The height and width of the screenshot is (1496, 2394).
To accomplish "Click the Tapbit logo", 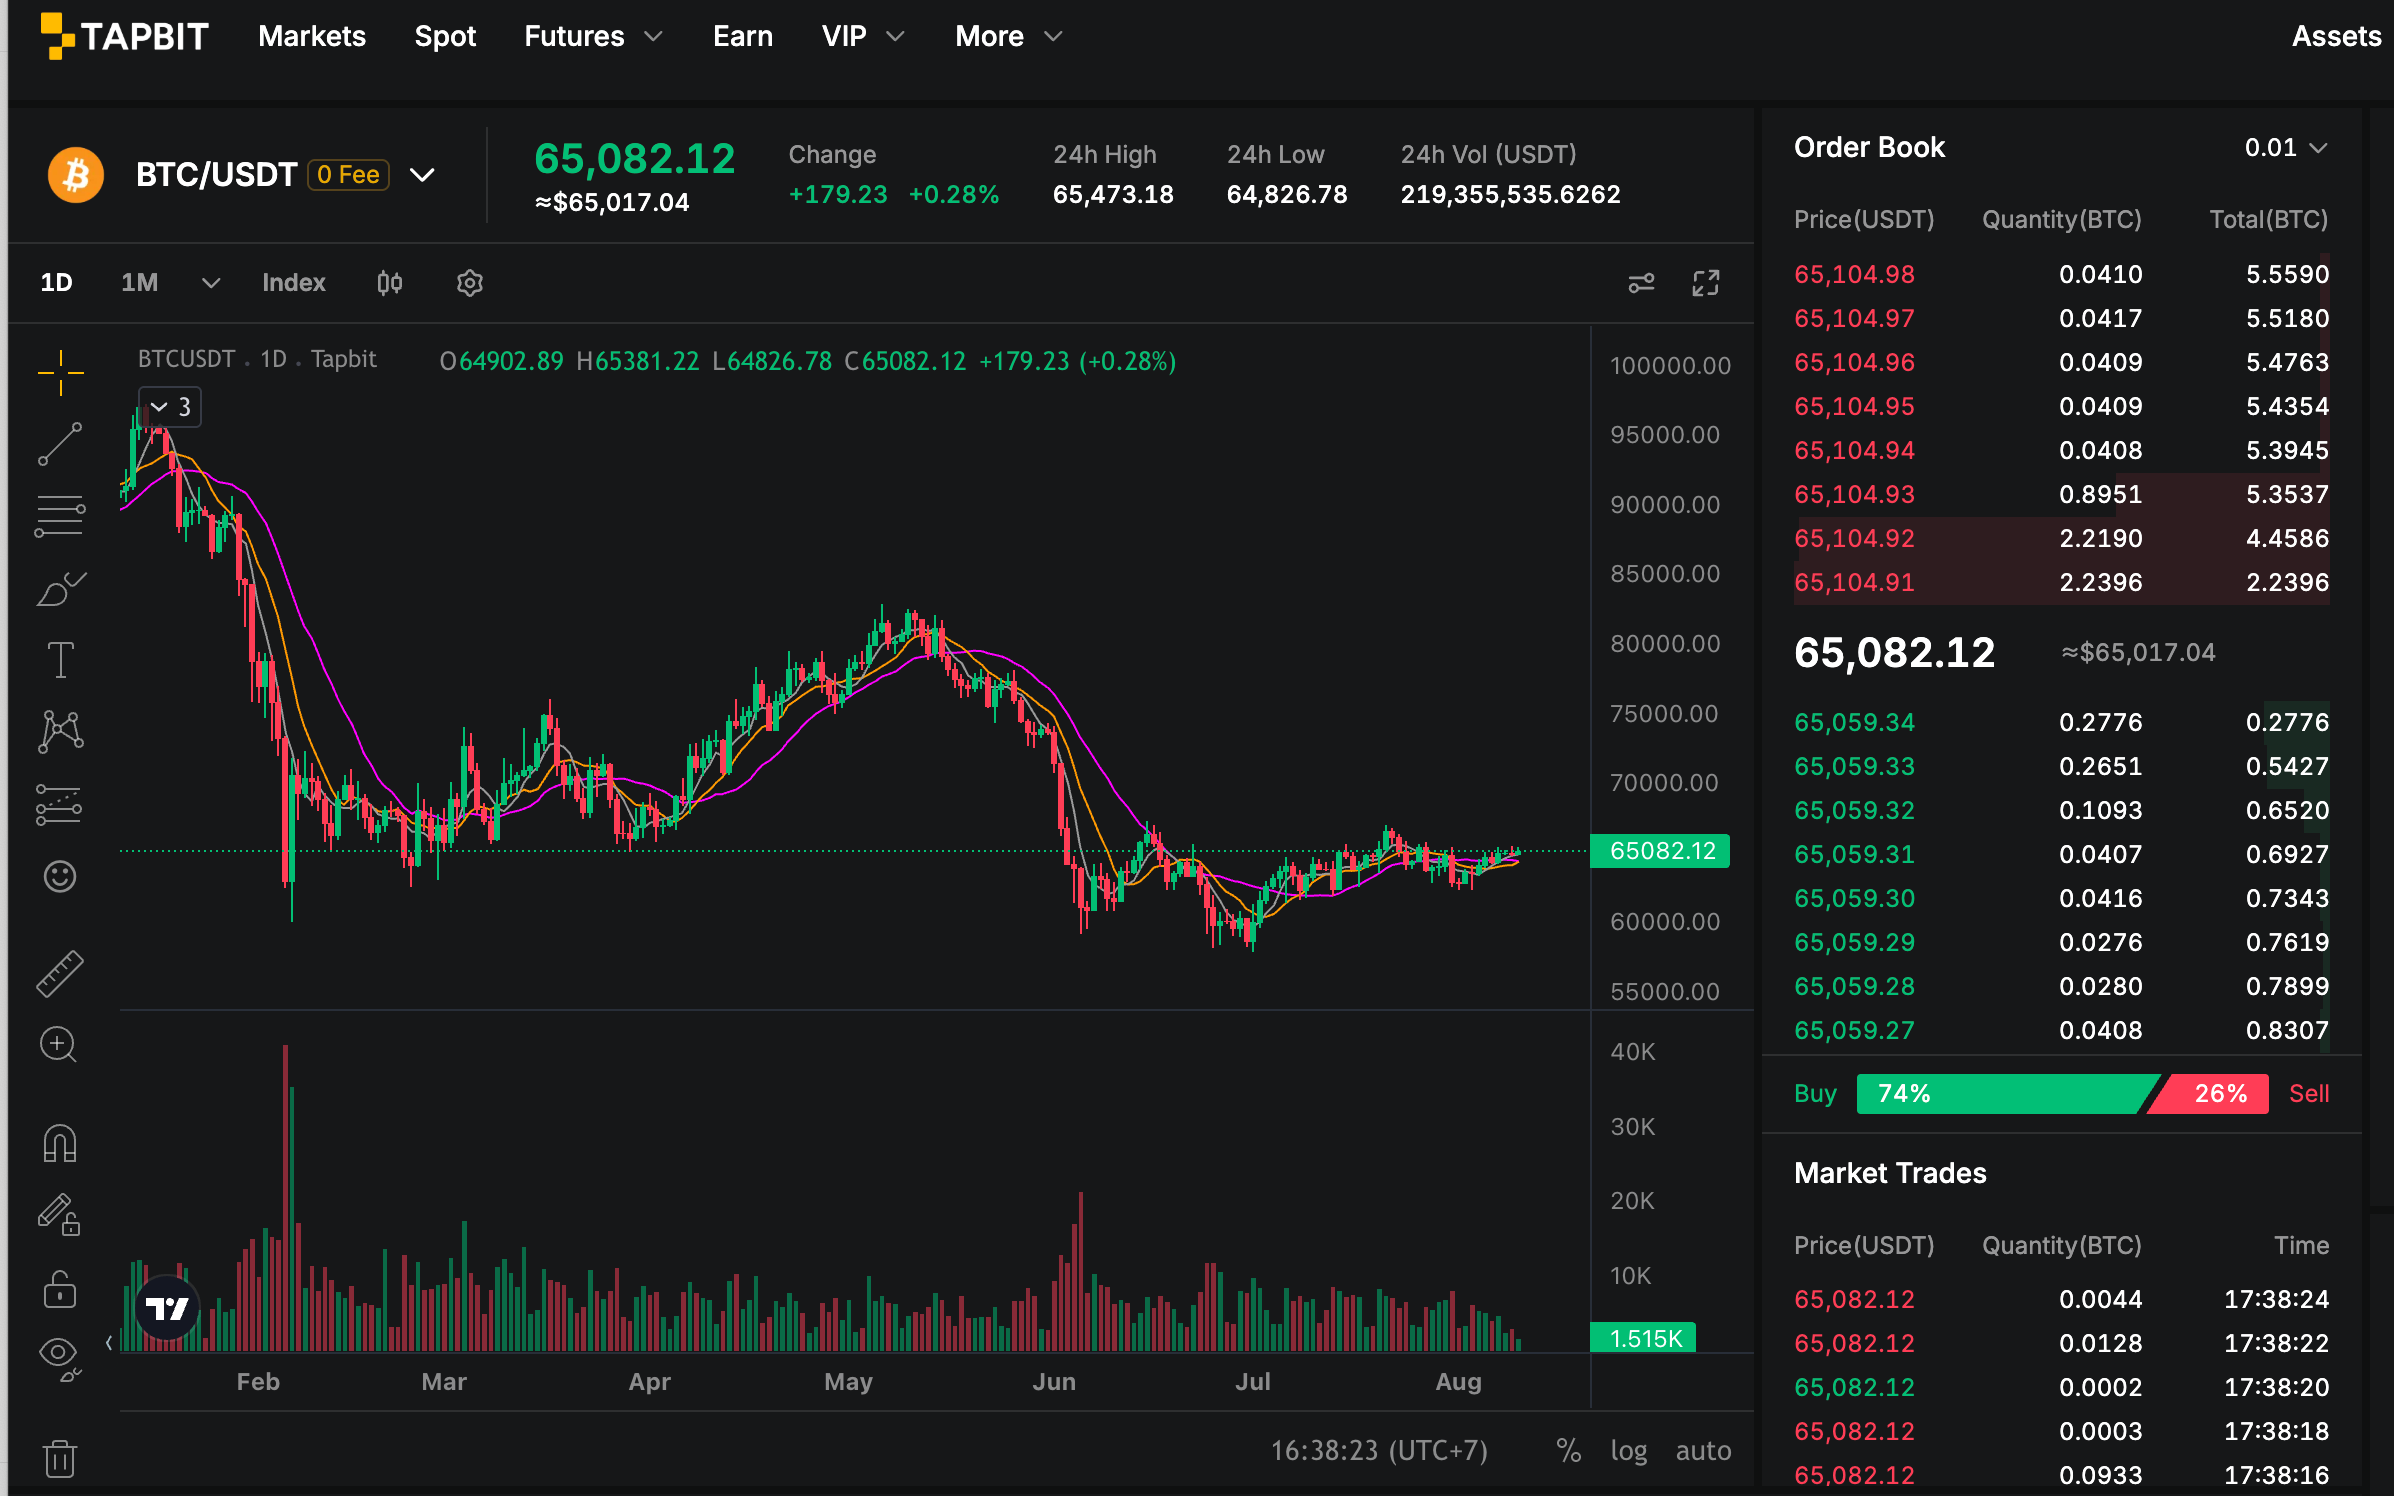I will [124, 36].
